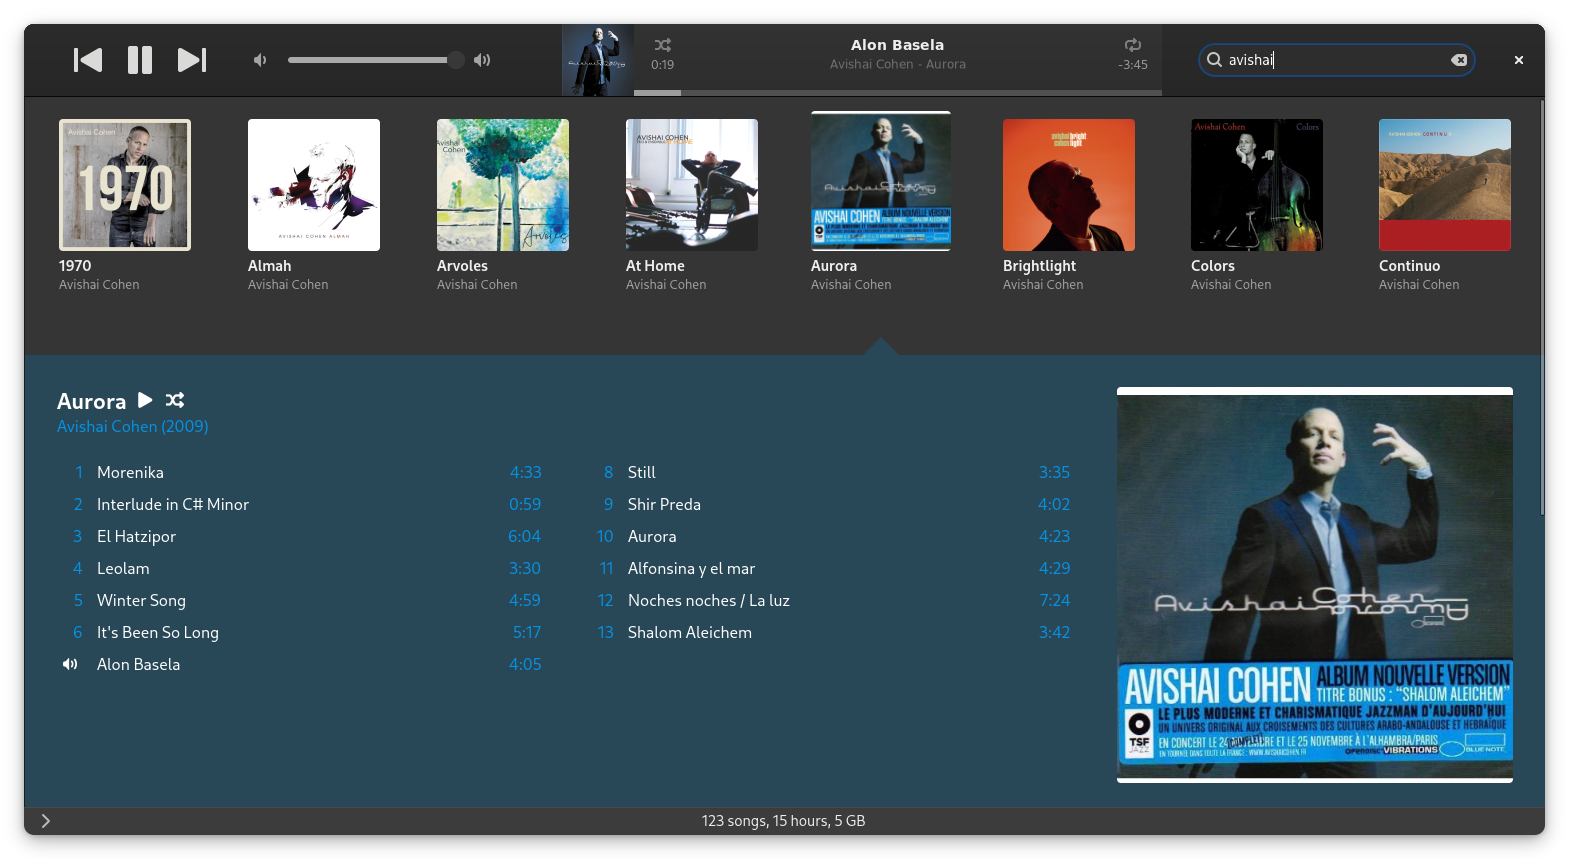Play Noches noches / La luz

(x=831, y=600)
